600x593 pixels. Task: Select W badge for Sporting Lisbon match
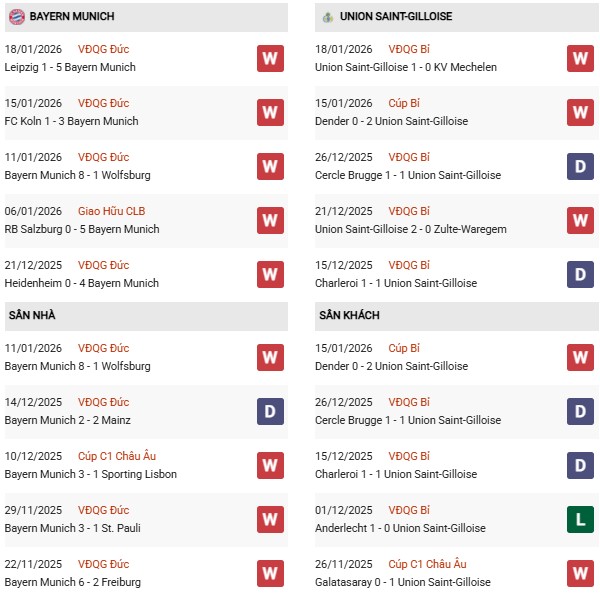pyautogui.click(x=270, y=465)
